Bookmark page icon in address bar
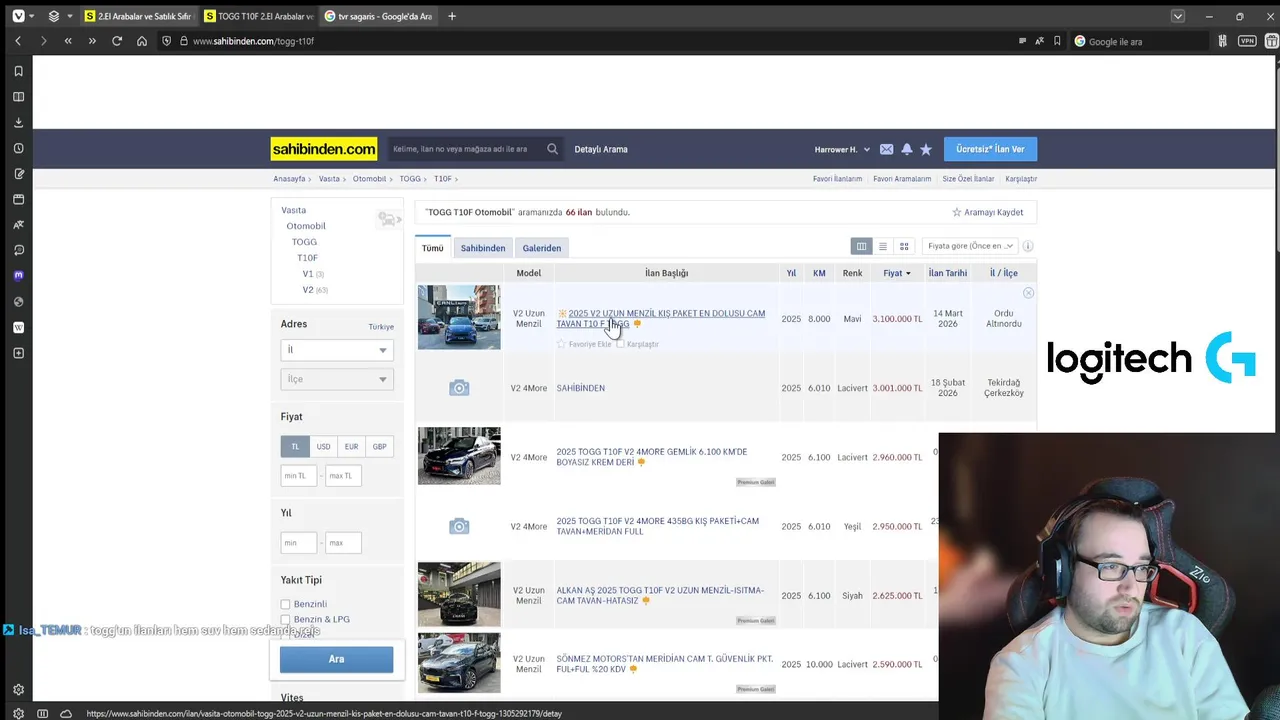This screenshot has height=720, width=1280. [x=1057, y=41]
